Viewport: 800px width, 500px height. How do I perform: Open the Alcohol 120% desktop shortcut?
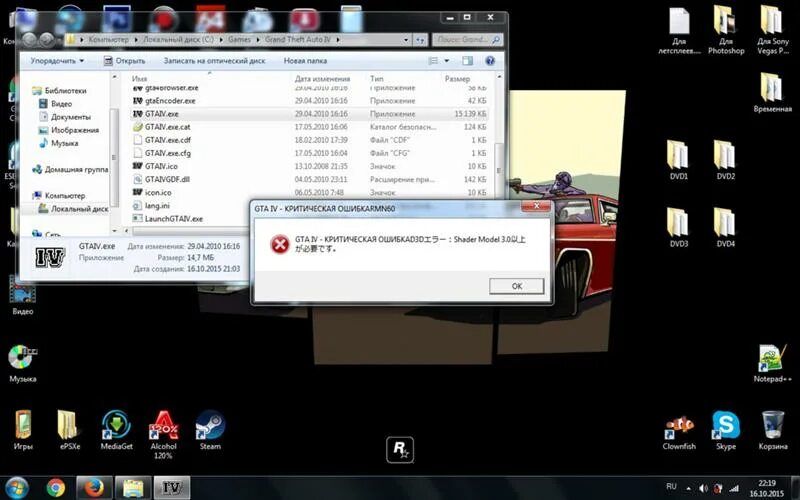click(x=163, y=435)
